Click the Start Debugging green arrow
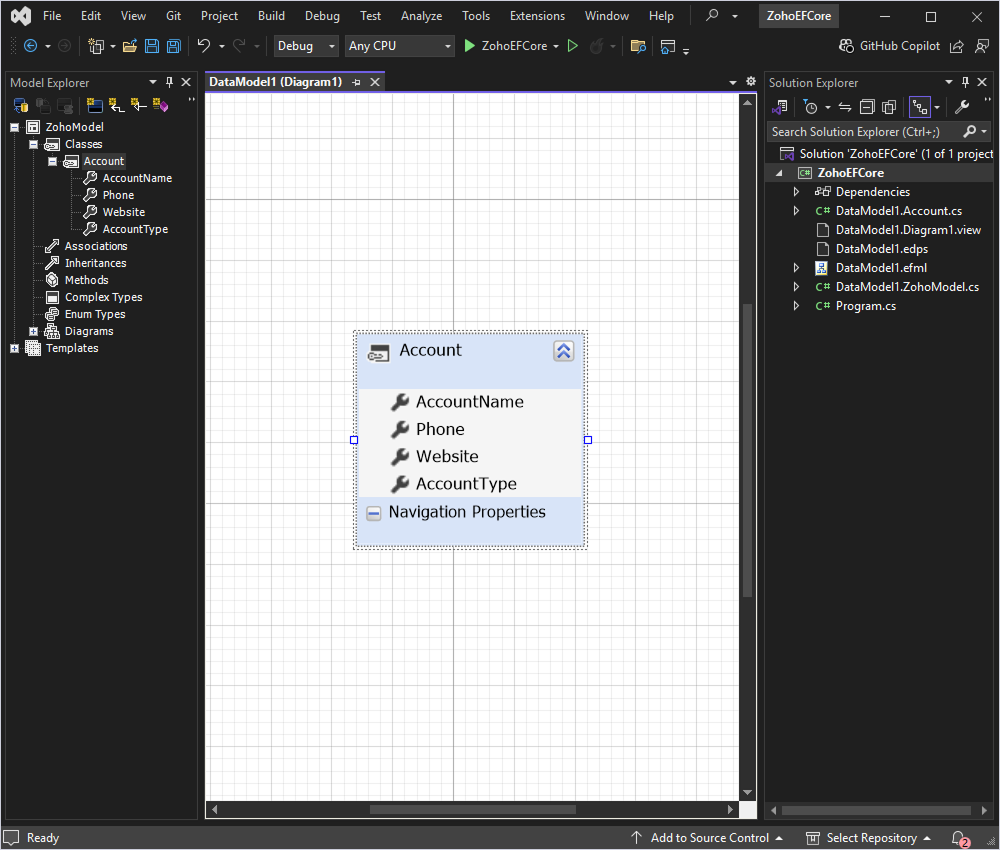Screen dimensions: 1000x850 coord(468,46)
